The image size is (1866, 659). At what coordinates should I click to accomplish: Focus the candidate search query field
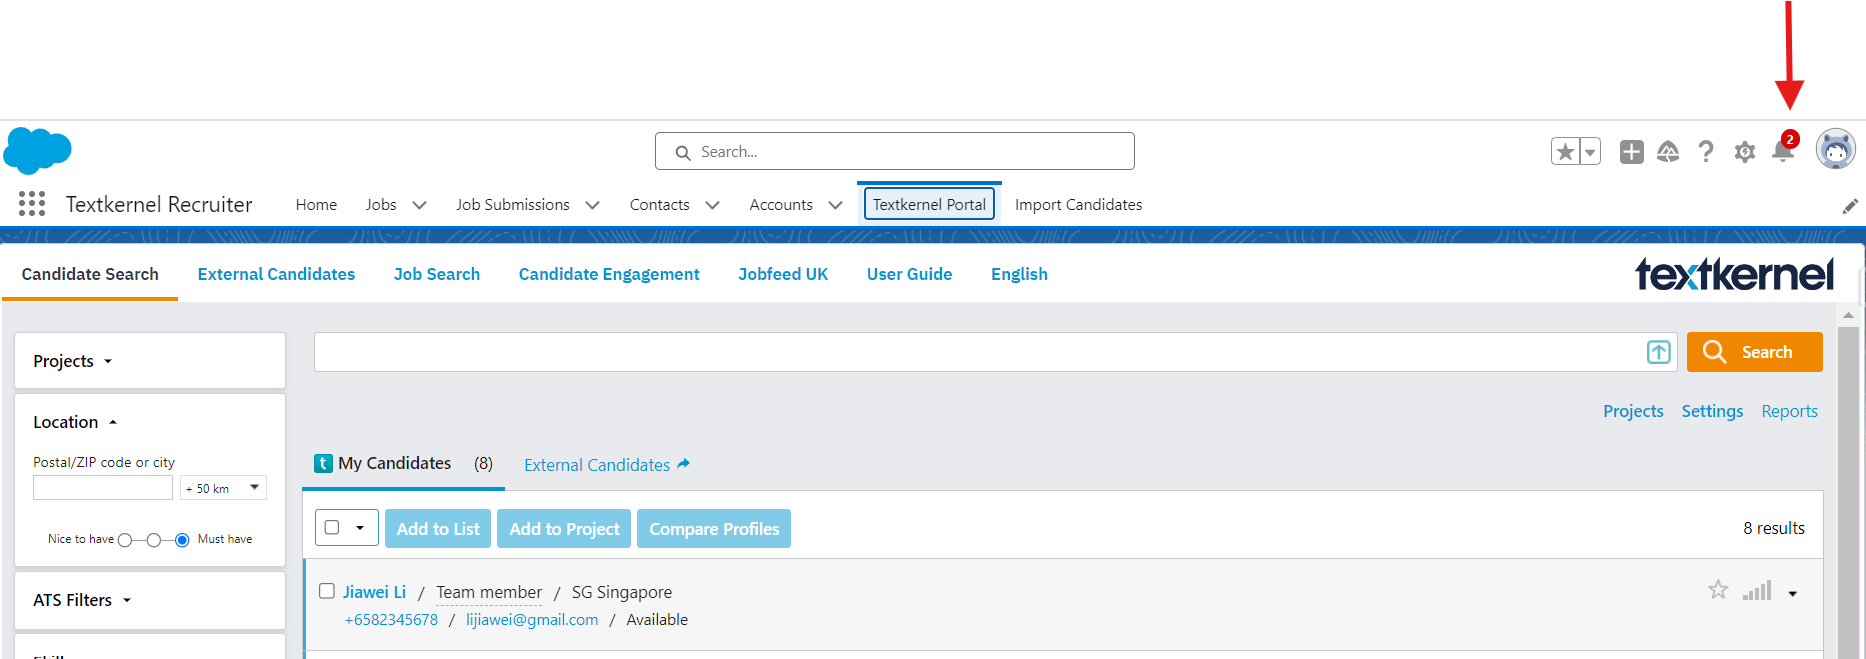point(980,352)
